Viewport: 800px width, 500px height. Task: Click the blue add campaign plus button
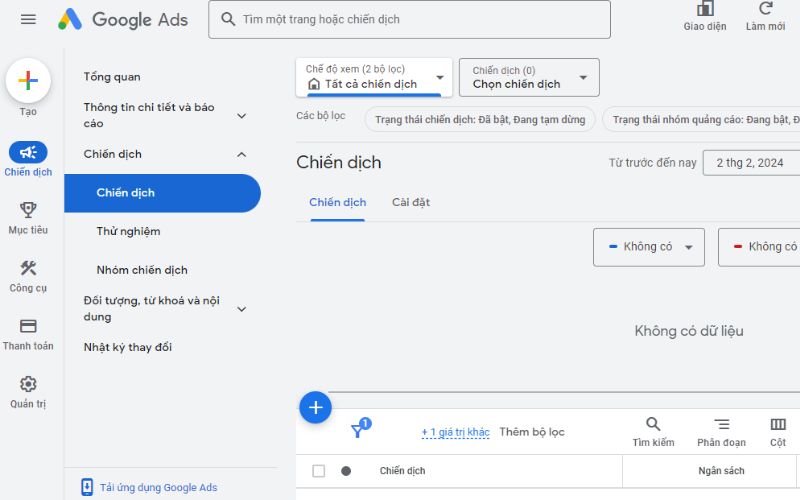pos(316,407)
